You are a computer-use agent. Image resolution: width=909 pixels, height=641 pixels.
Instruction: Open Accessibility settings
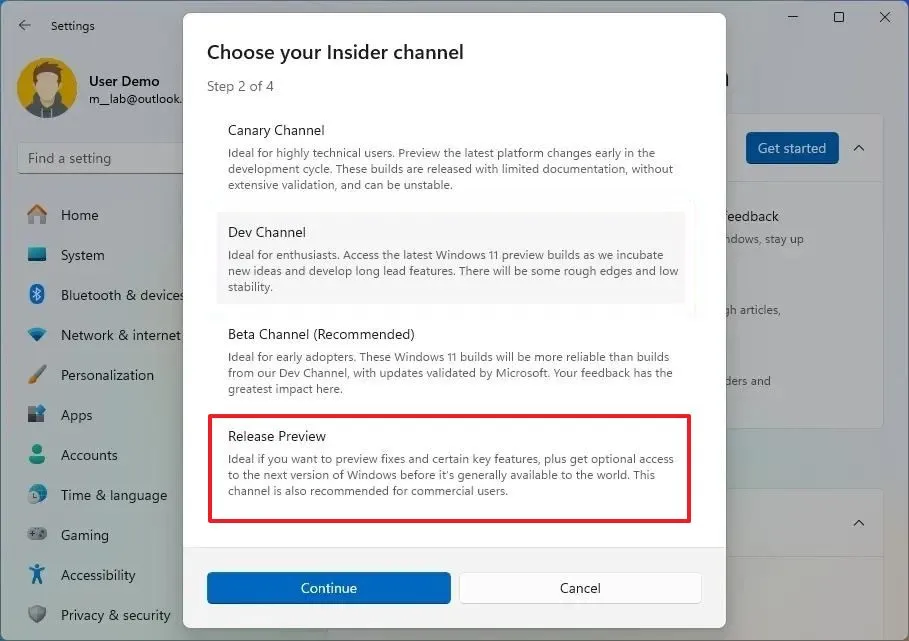click(x=35, y=575)
